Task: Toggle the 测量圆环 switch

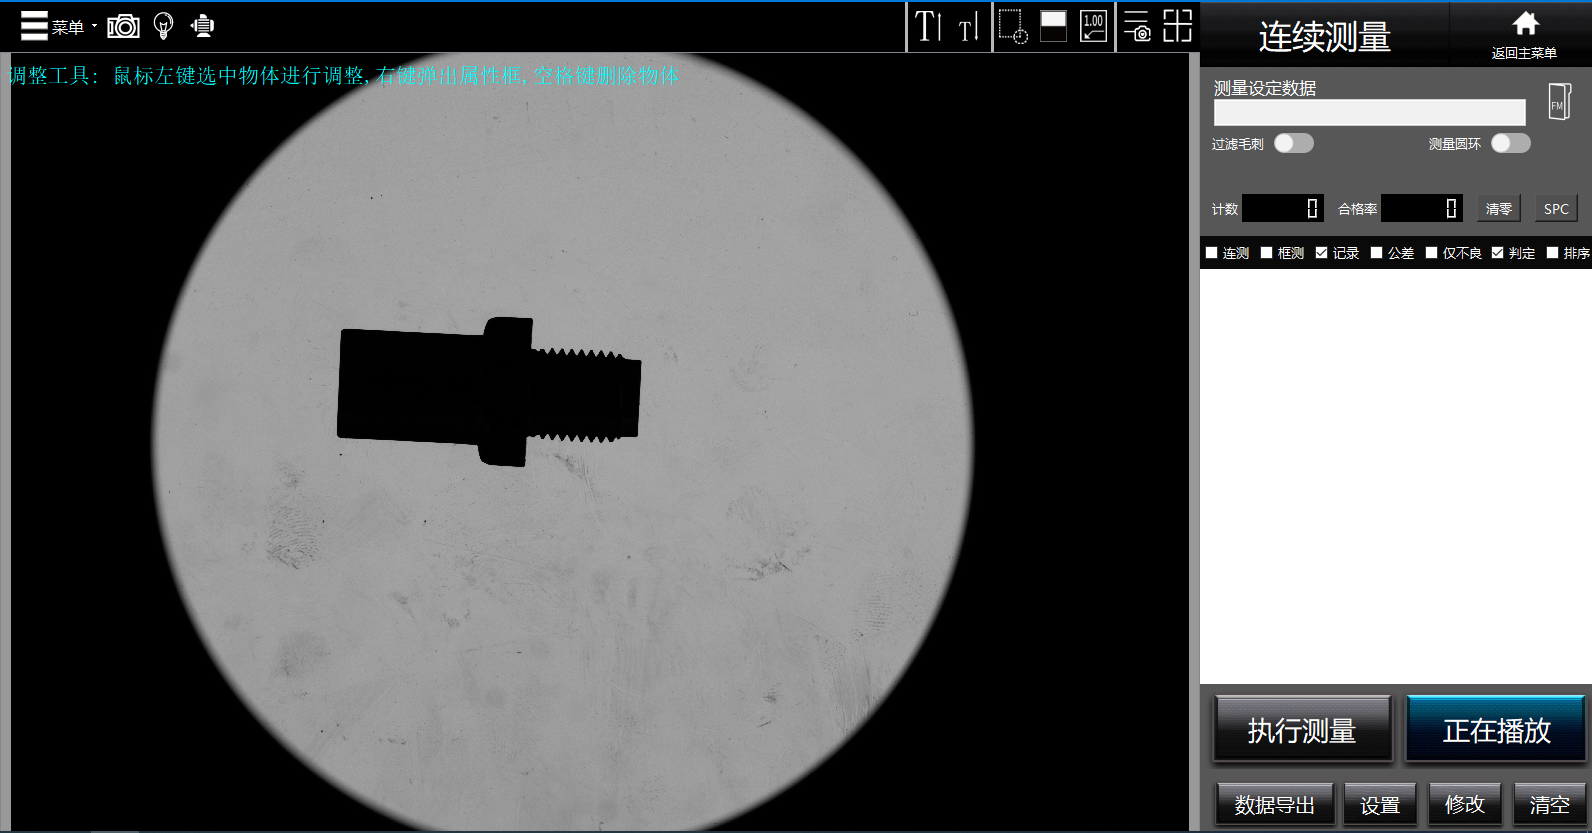Action: coord(1510,143)
